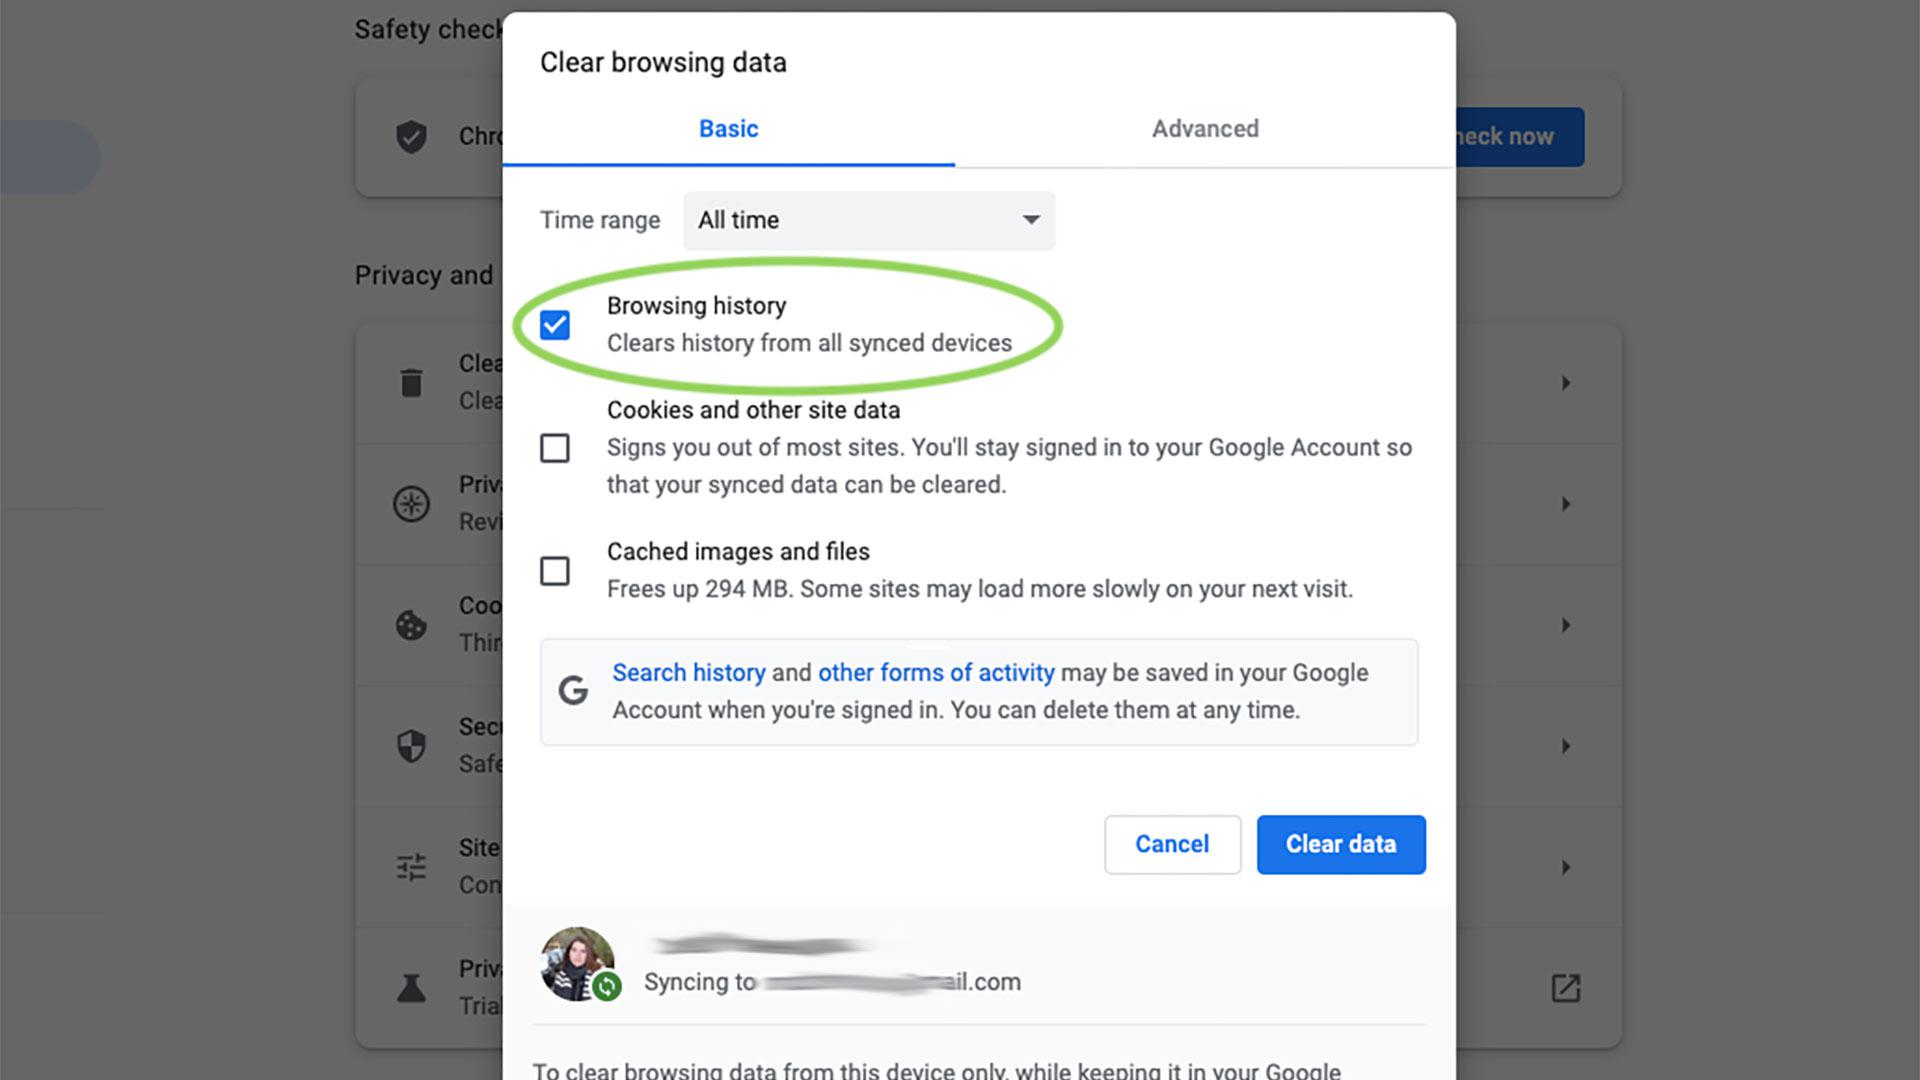Expand the Advanced tab settings
1920x1080 pixels.
[1204, 128]
